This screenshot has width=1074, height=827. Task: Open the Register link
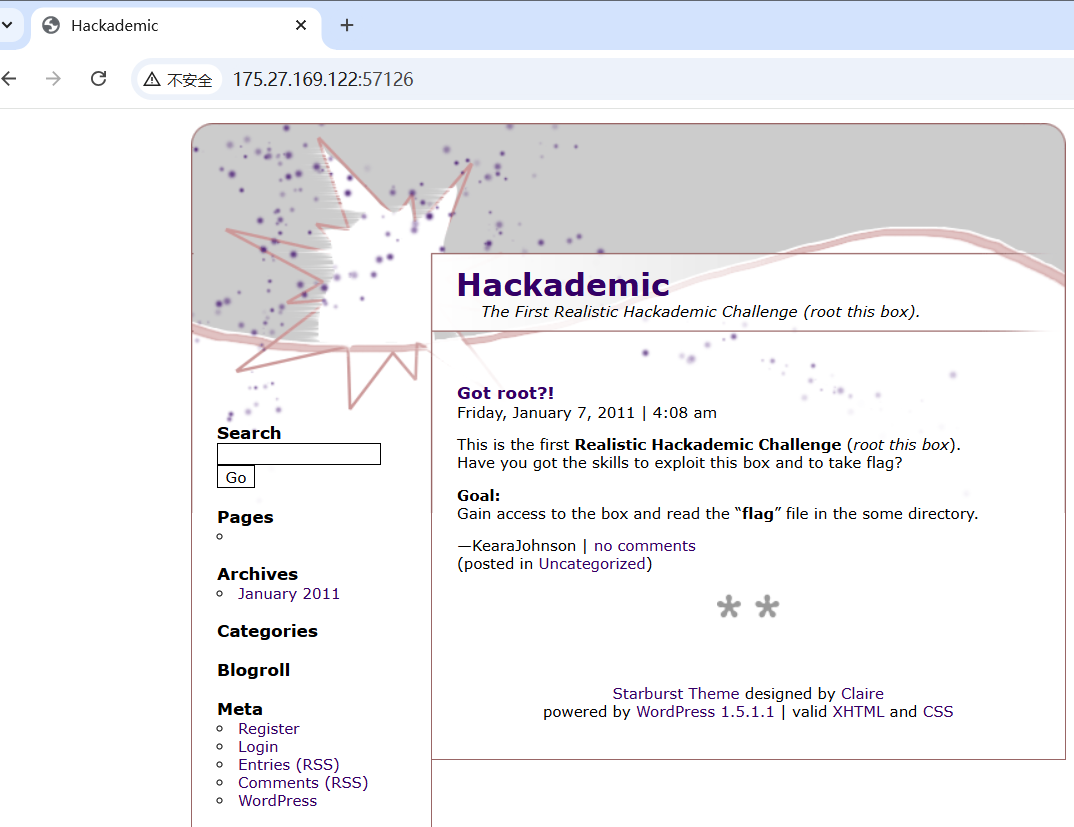[268, 729]
